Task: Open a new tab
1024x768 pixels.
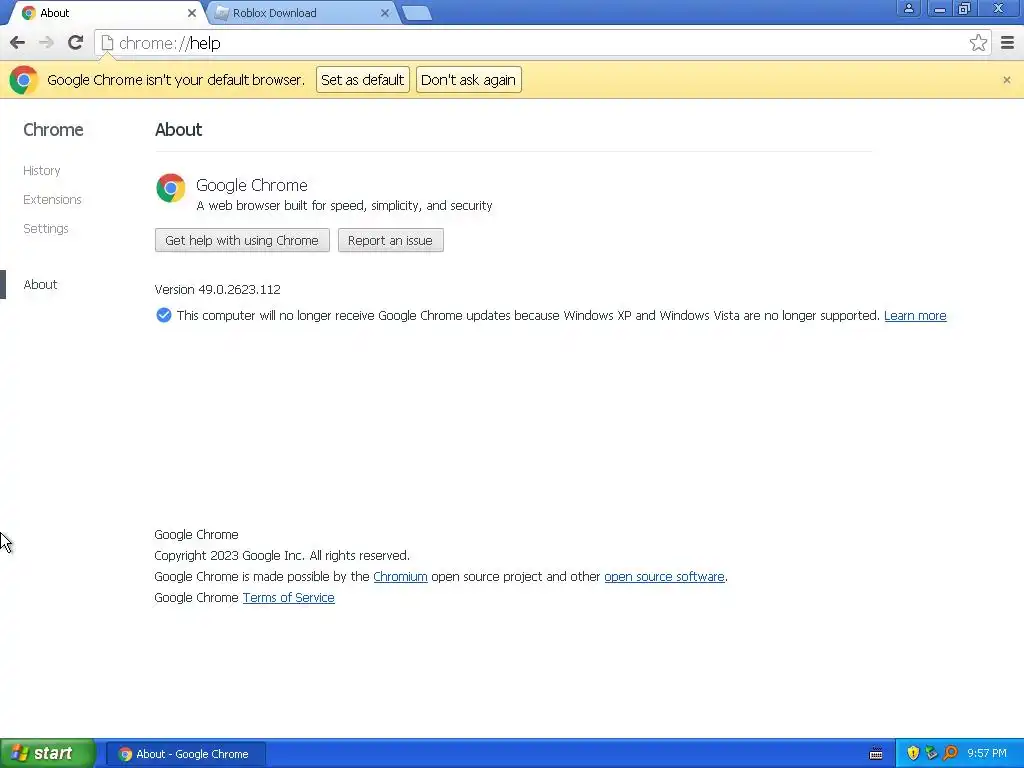Action: [x=417, y=13]
